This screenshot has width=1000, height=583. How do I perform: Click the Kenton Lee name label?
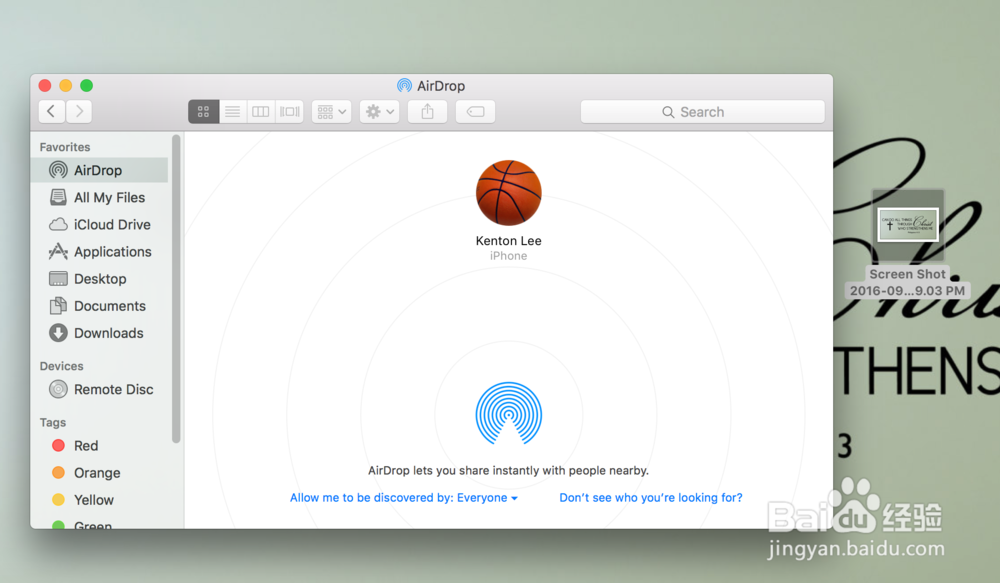508,240
